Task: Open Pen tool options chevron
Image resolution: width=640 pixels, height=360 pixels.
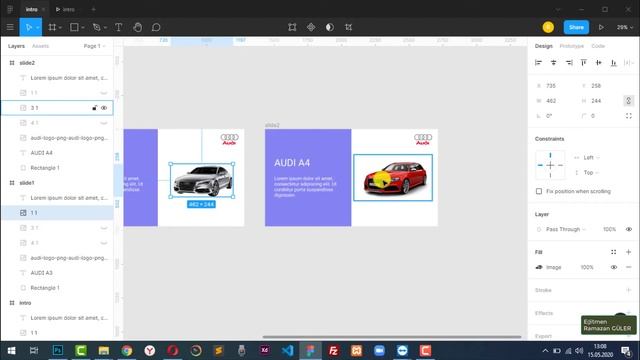Action: click(105, 28)
